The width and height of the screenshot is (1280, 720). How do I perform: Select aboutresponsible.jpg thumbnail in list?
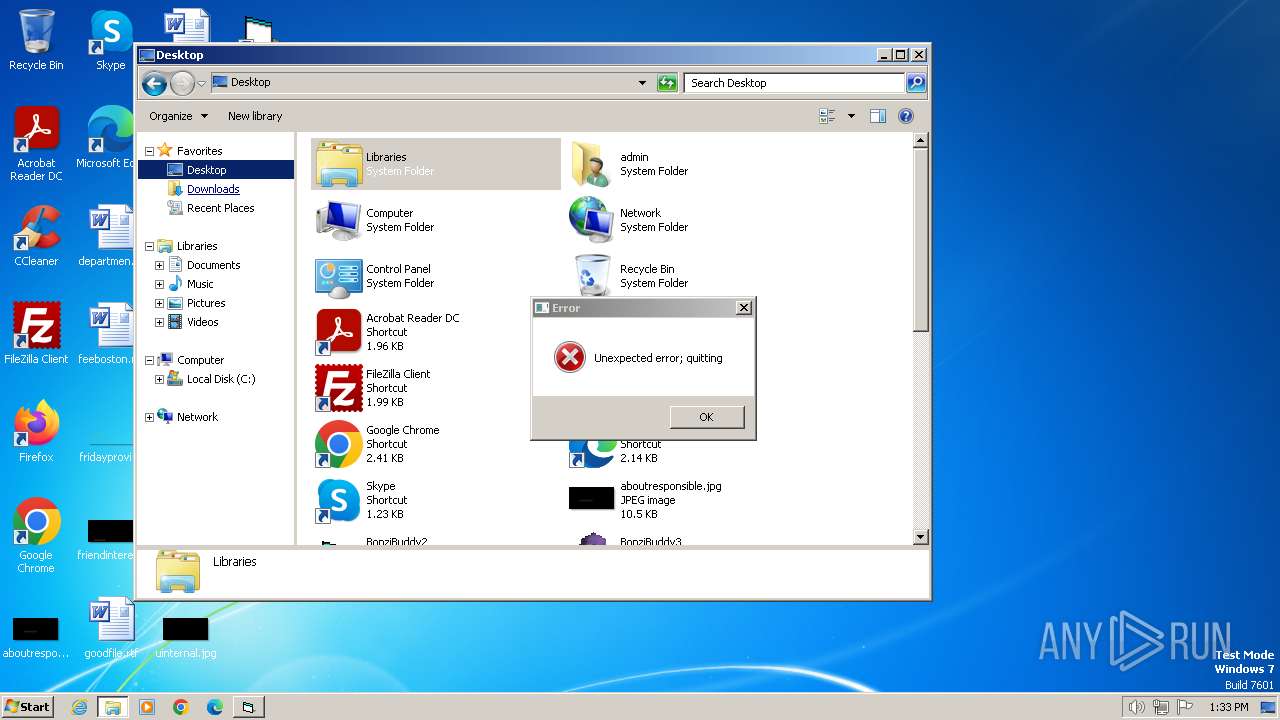[x=591, y=498]
